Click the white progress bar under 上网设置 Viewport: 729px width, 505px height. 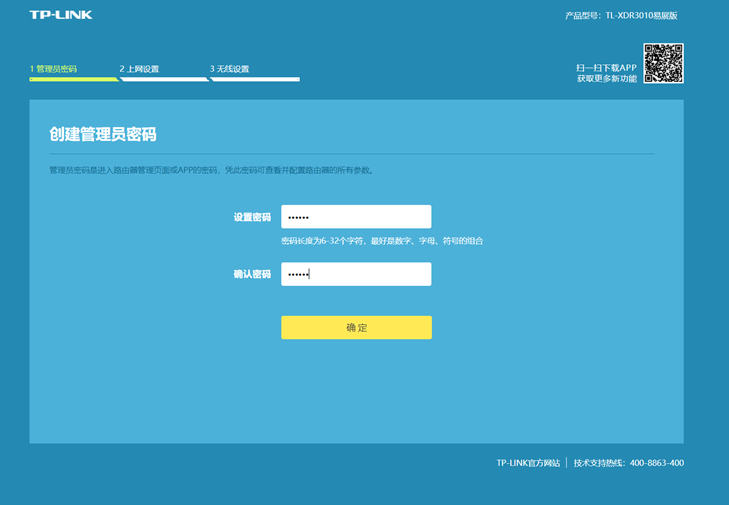click(163, 79)
